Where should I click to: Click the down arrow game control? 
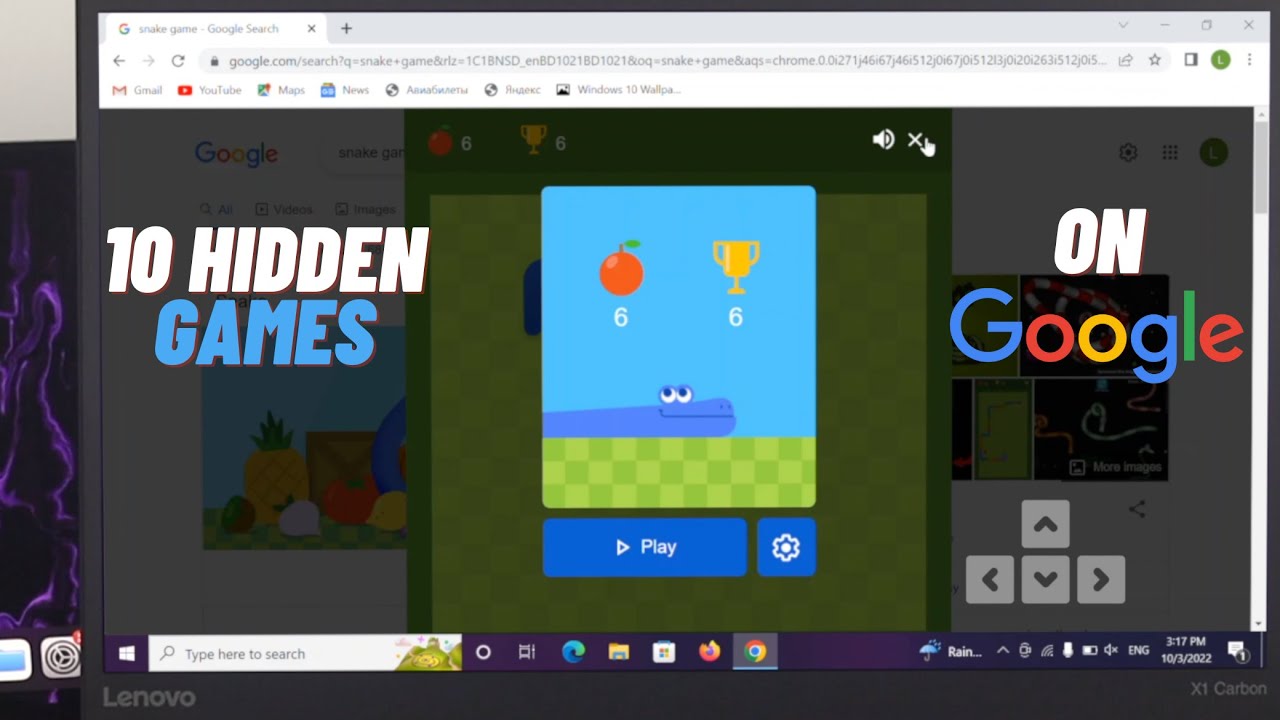1045,580
